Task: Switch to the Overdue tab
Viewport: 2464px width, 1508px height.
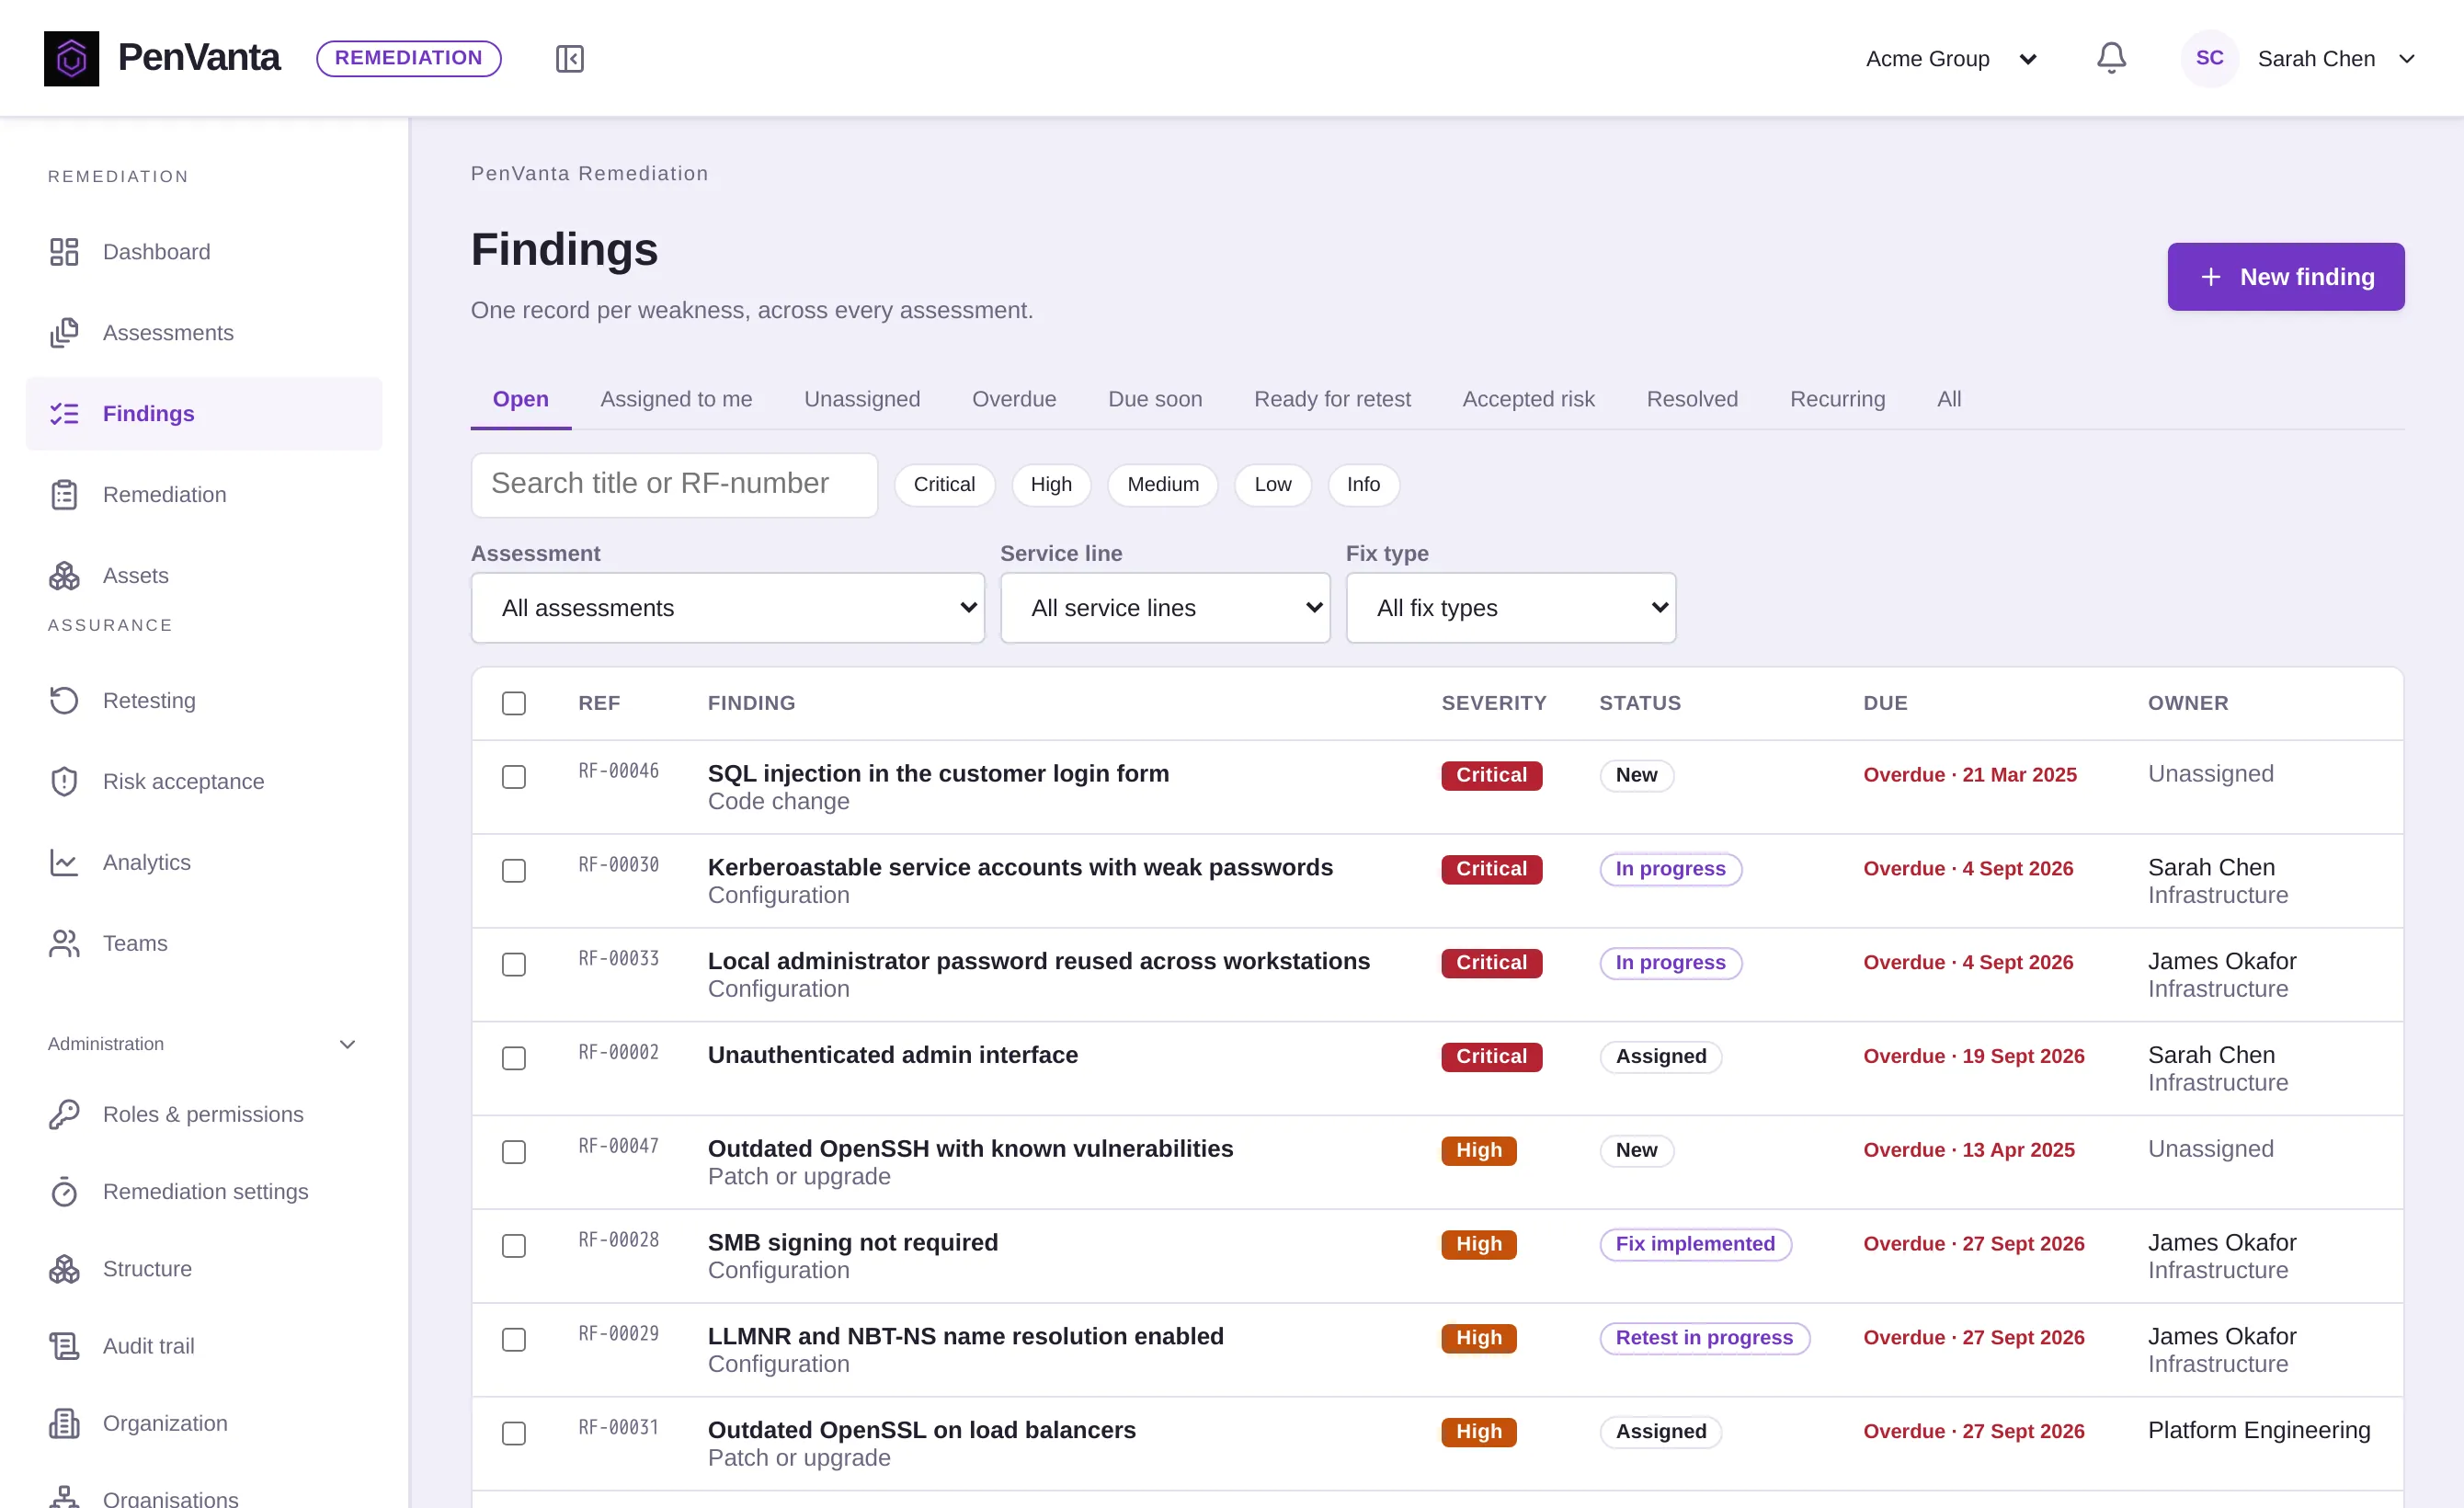Action: 1014,399
